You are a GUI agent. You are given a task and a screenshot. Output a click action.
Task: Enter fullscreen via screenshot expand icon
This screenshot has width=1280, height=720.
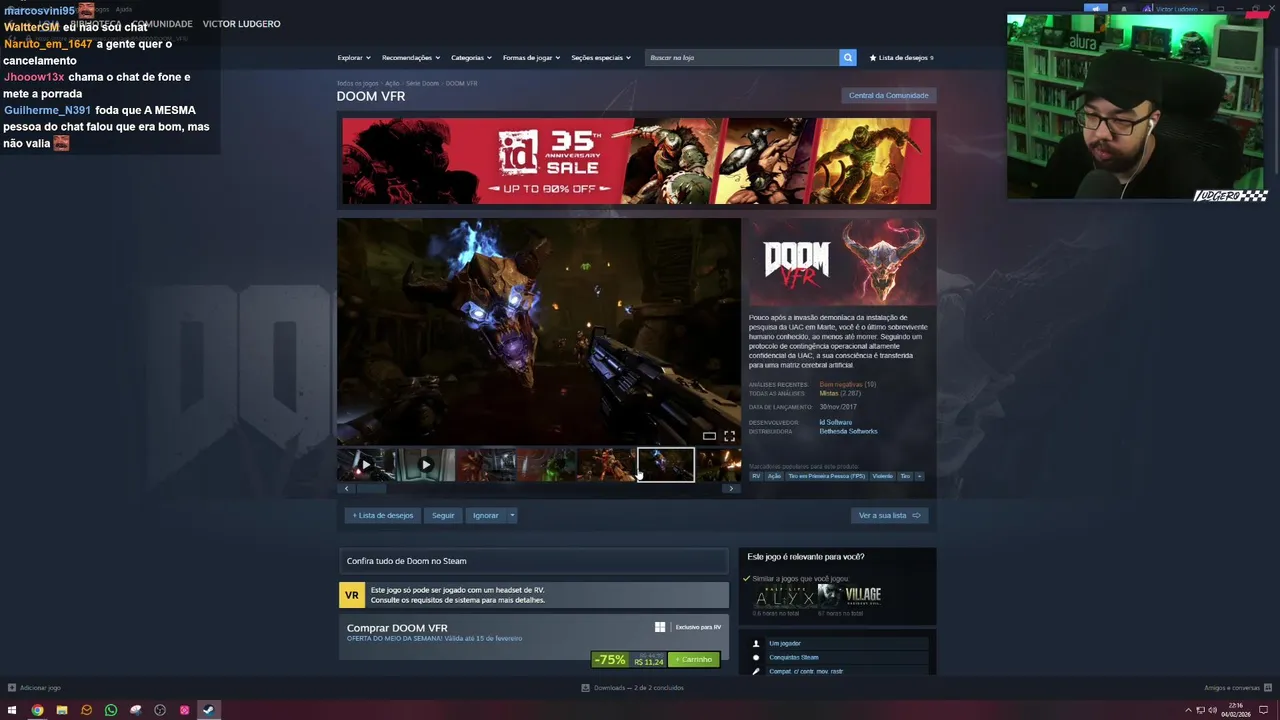pos(729,436)
